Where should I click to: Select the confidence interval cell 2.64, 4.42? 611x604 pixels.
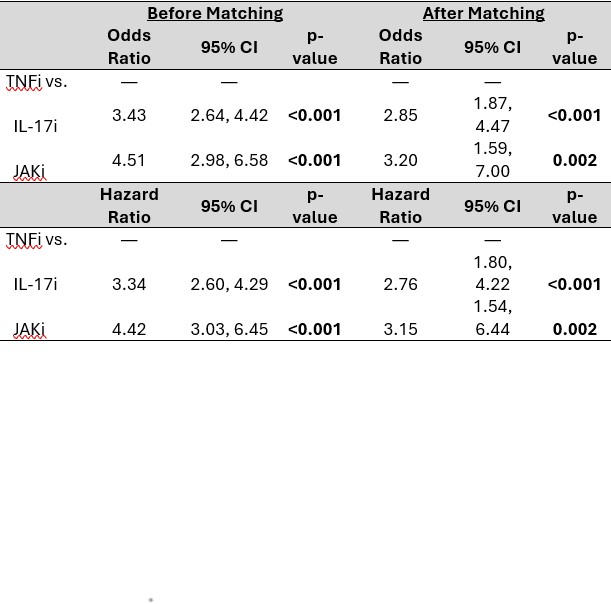[229, 115]
